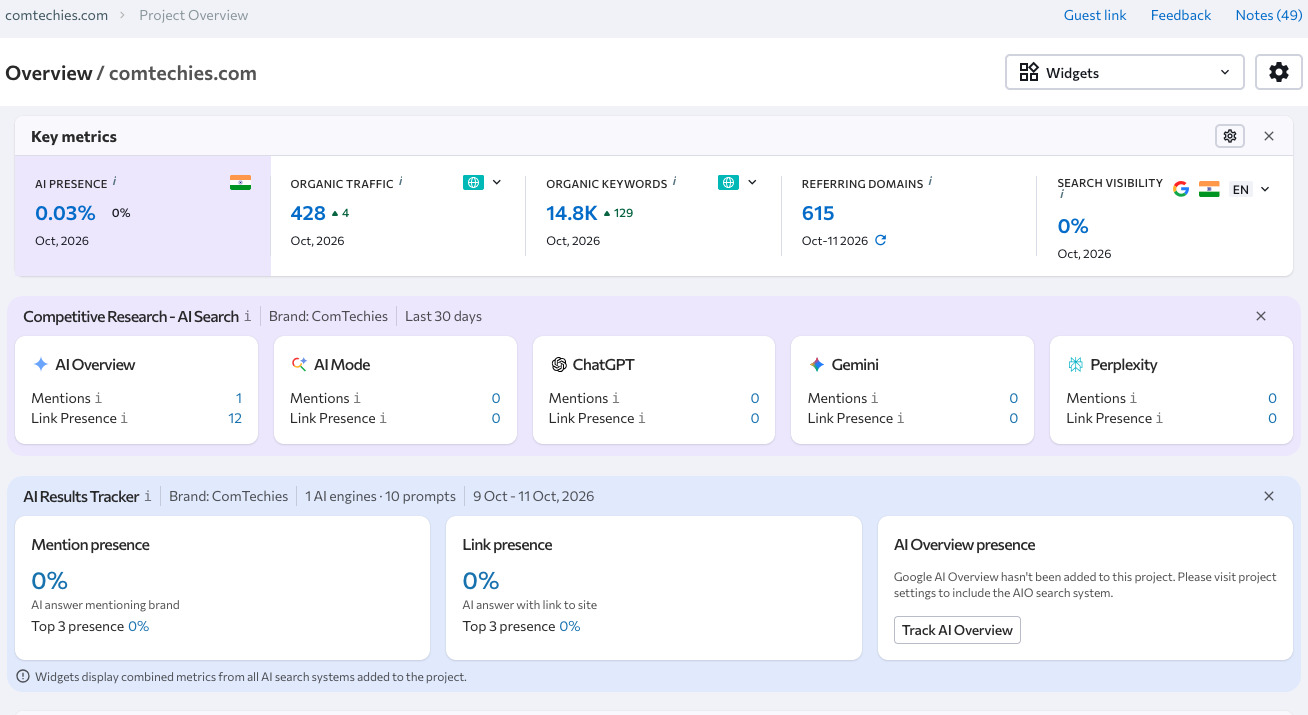Click the ChatGPT card title
1308x715 pixels.
coord(604,365)
